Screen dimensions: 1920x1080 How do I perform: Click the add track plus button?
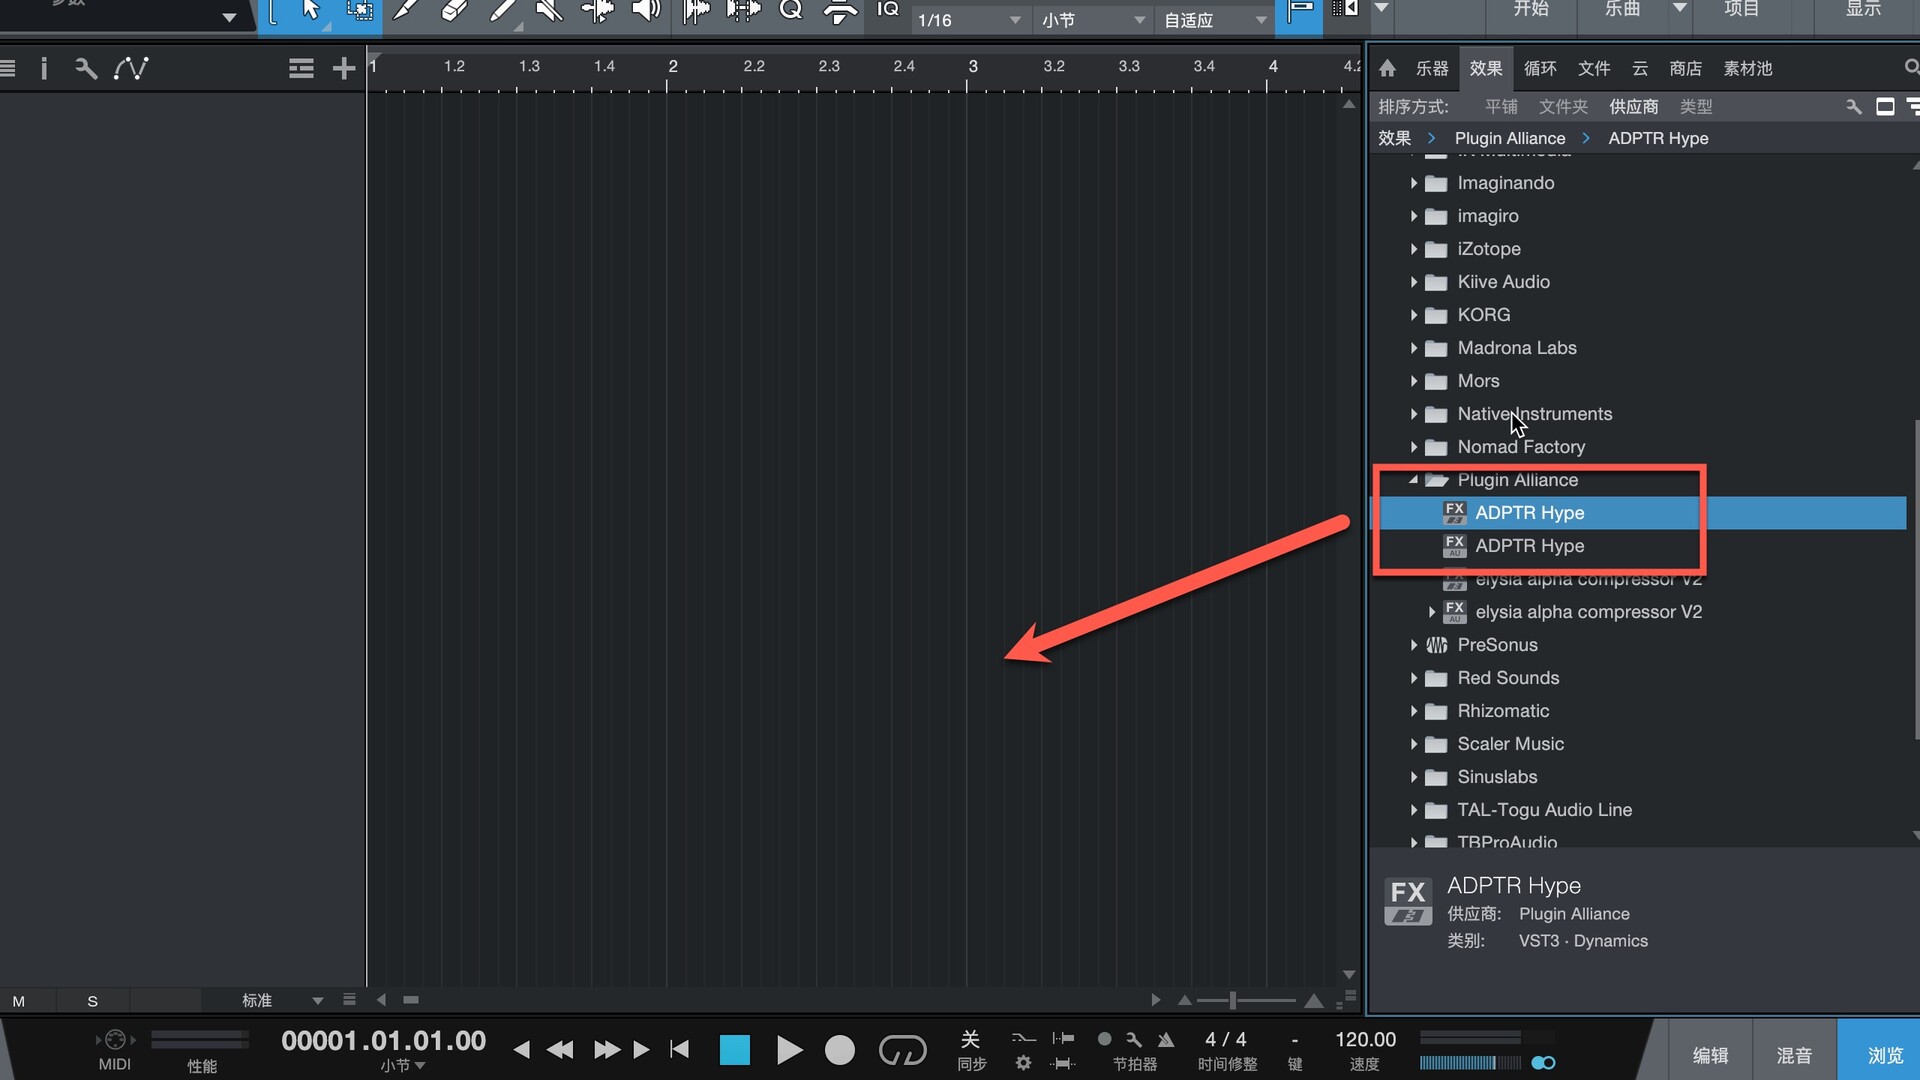344,68
